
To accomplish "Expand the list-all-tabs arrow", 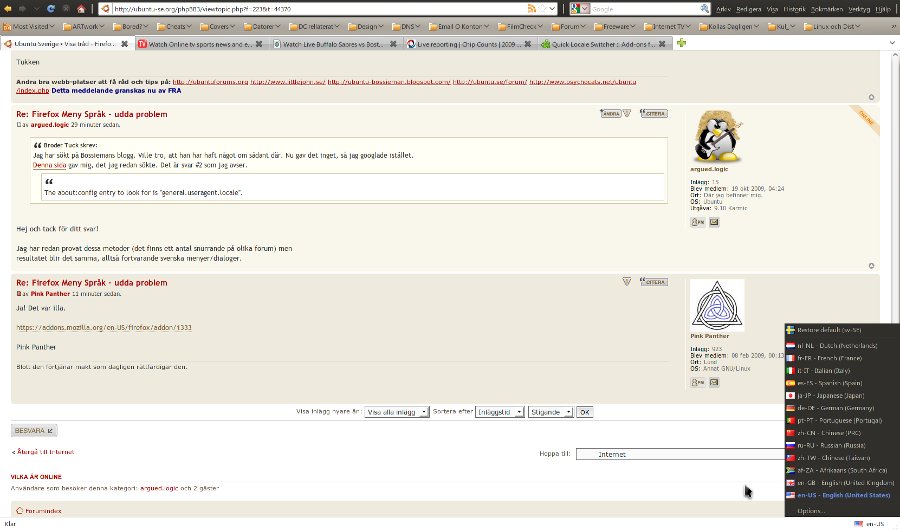I will coord(892,43).
